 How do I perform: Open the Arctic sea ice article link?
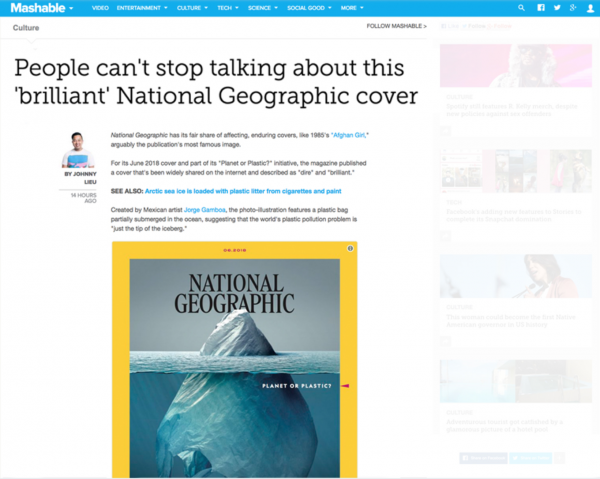tap(243, 191)
